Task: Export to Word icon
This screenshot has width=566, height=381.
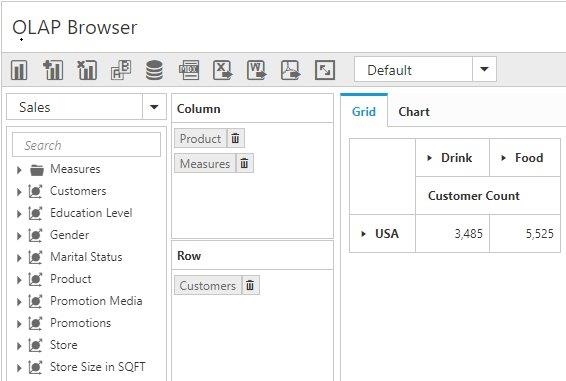Action: click(x=257, y=70)
